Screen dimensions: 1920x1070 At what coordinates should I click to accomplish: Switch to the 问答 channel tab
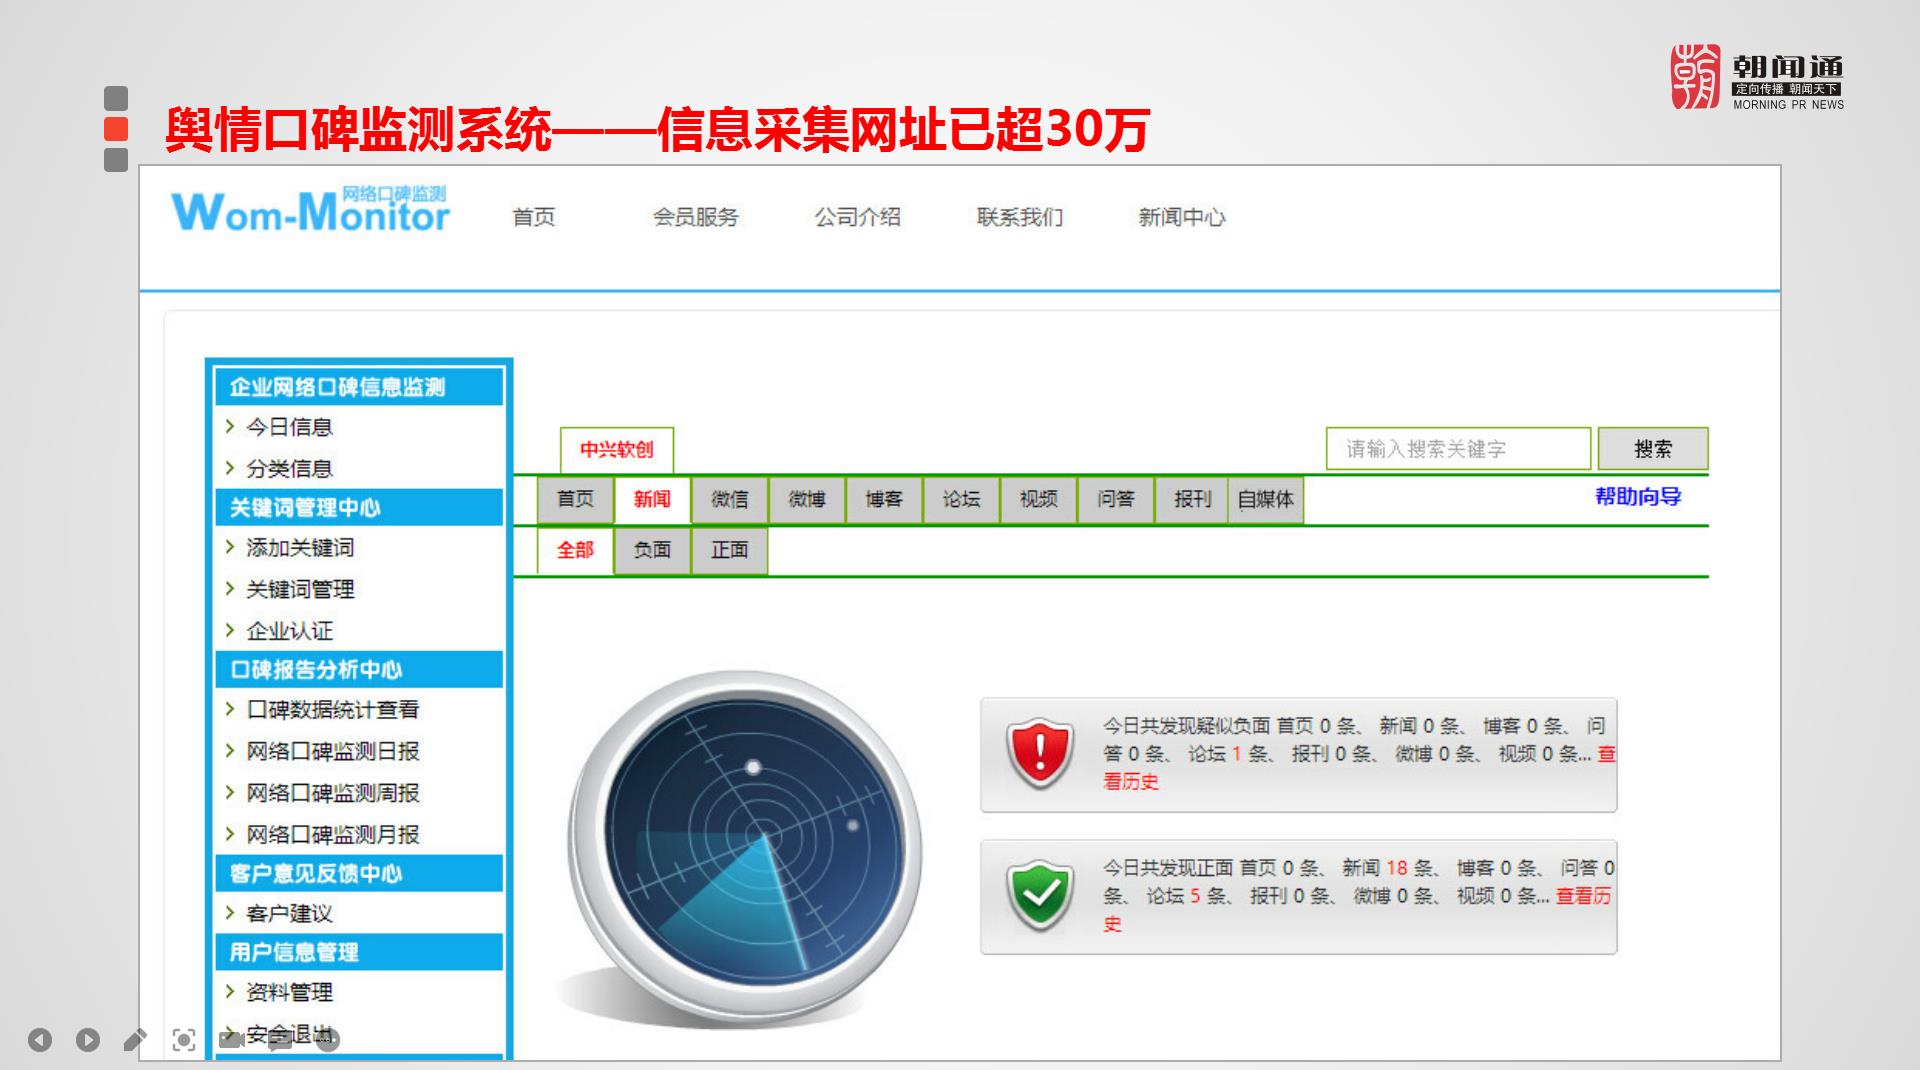coord(1116,499)
